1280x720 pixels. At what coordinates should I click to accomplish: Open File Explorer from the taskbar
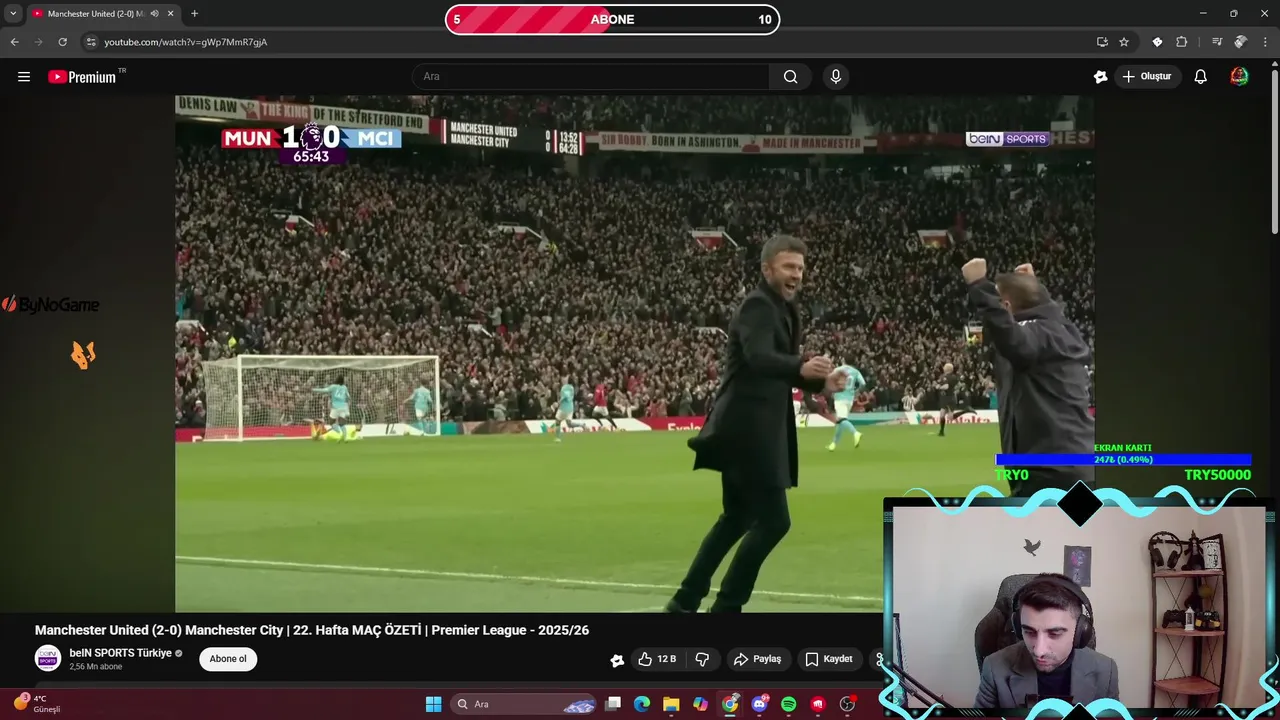[x=671, y=704]
